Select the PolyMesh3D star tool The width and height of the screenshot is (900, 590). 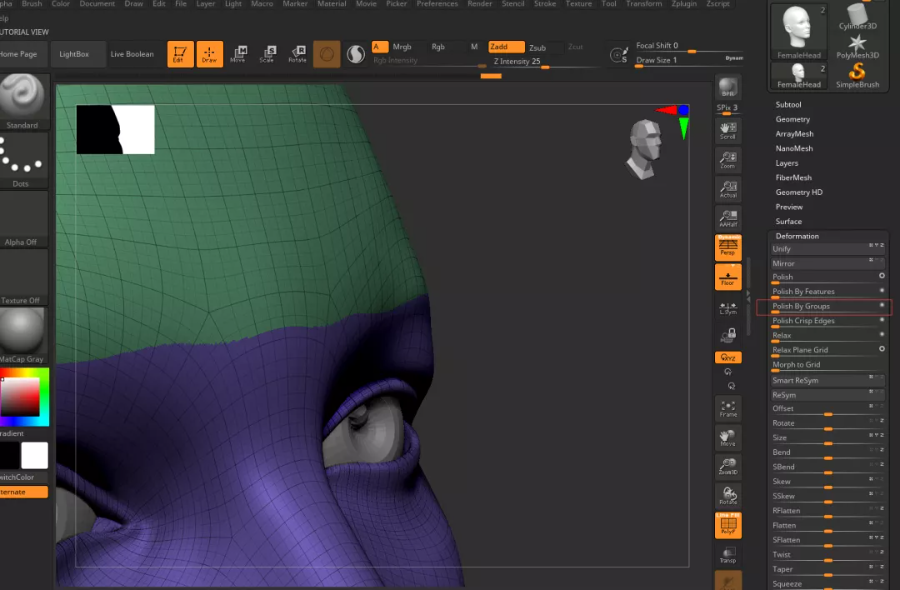pyautogui.click(x=858, y=46)
